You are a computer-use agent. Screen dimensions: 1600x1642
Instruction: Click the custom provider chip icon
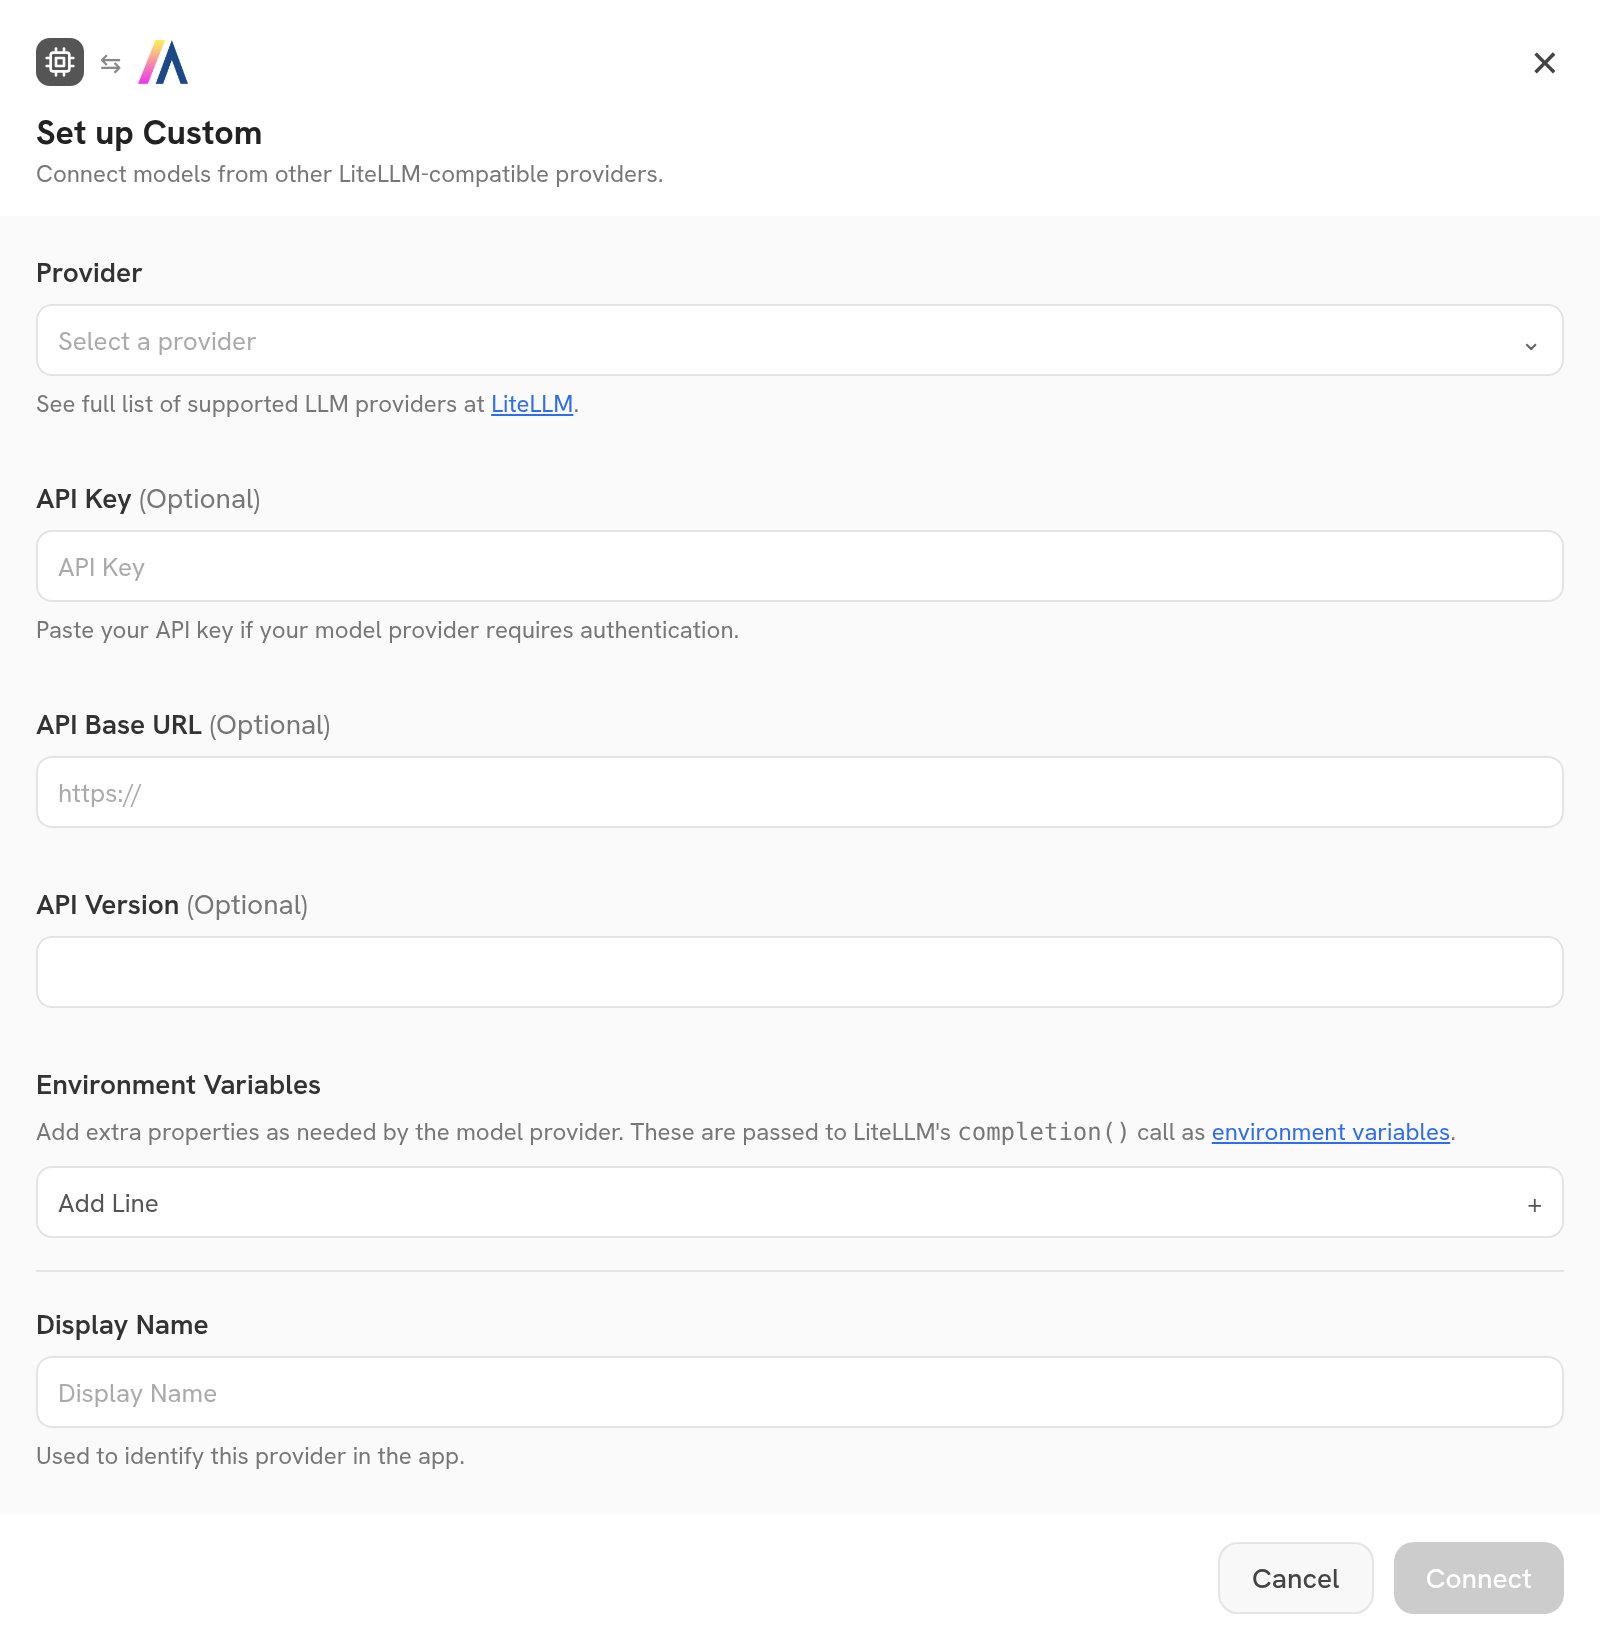60,62
